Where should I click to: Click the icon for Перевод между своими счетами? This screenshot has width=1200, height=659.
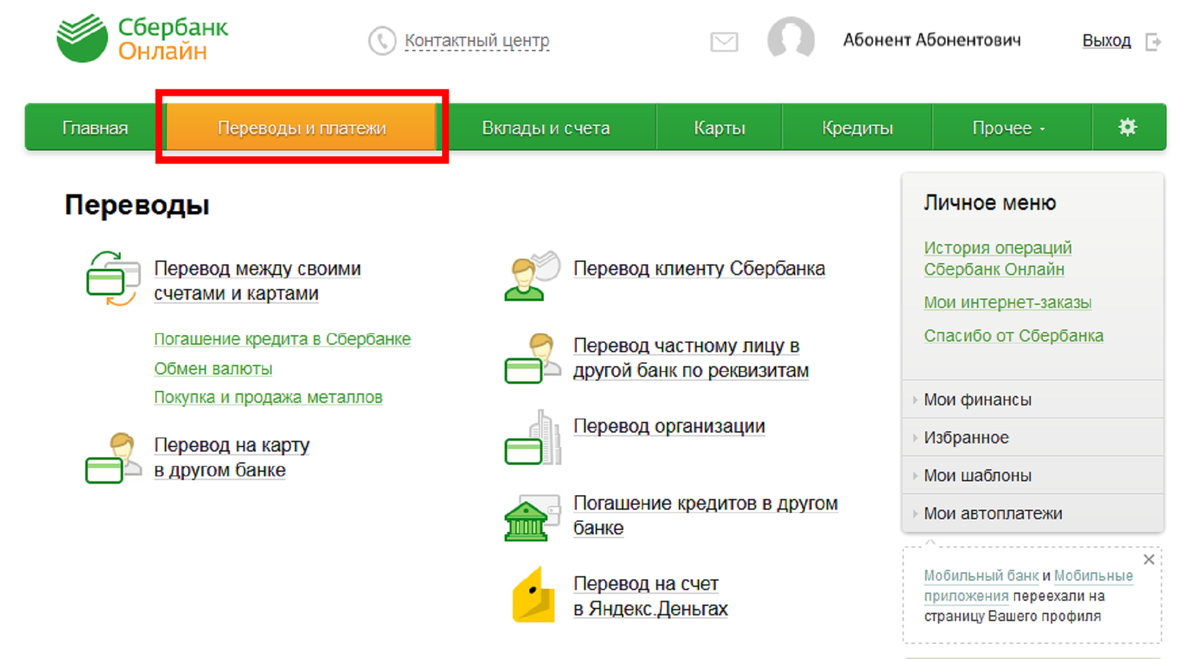click(x=112, y=280)
